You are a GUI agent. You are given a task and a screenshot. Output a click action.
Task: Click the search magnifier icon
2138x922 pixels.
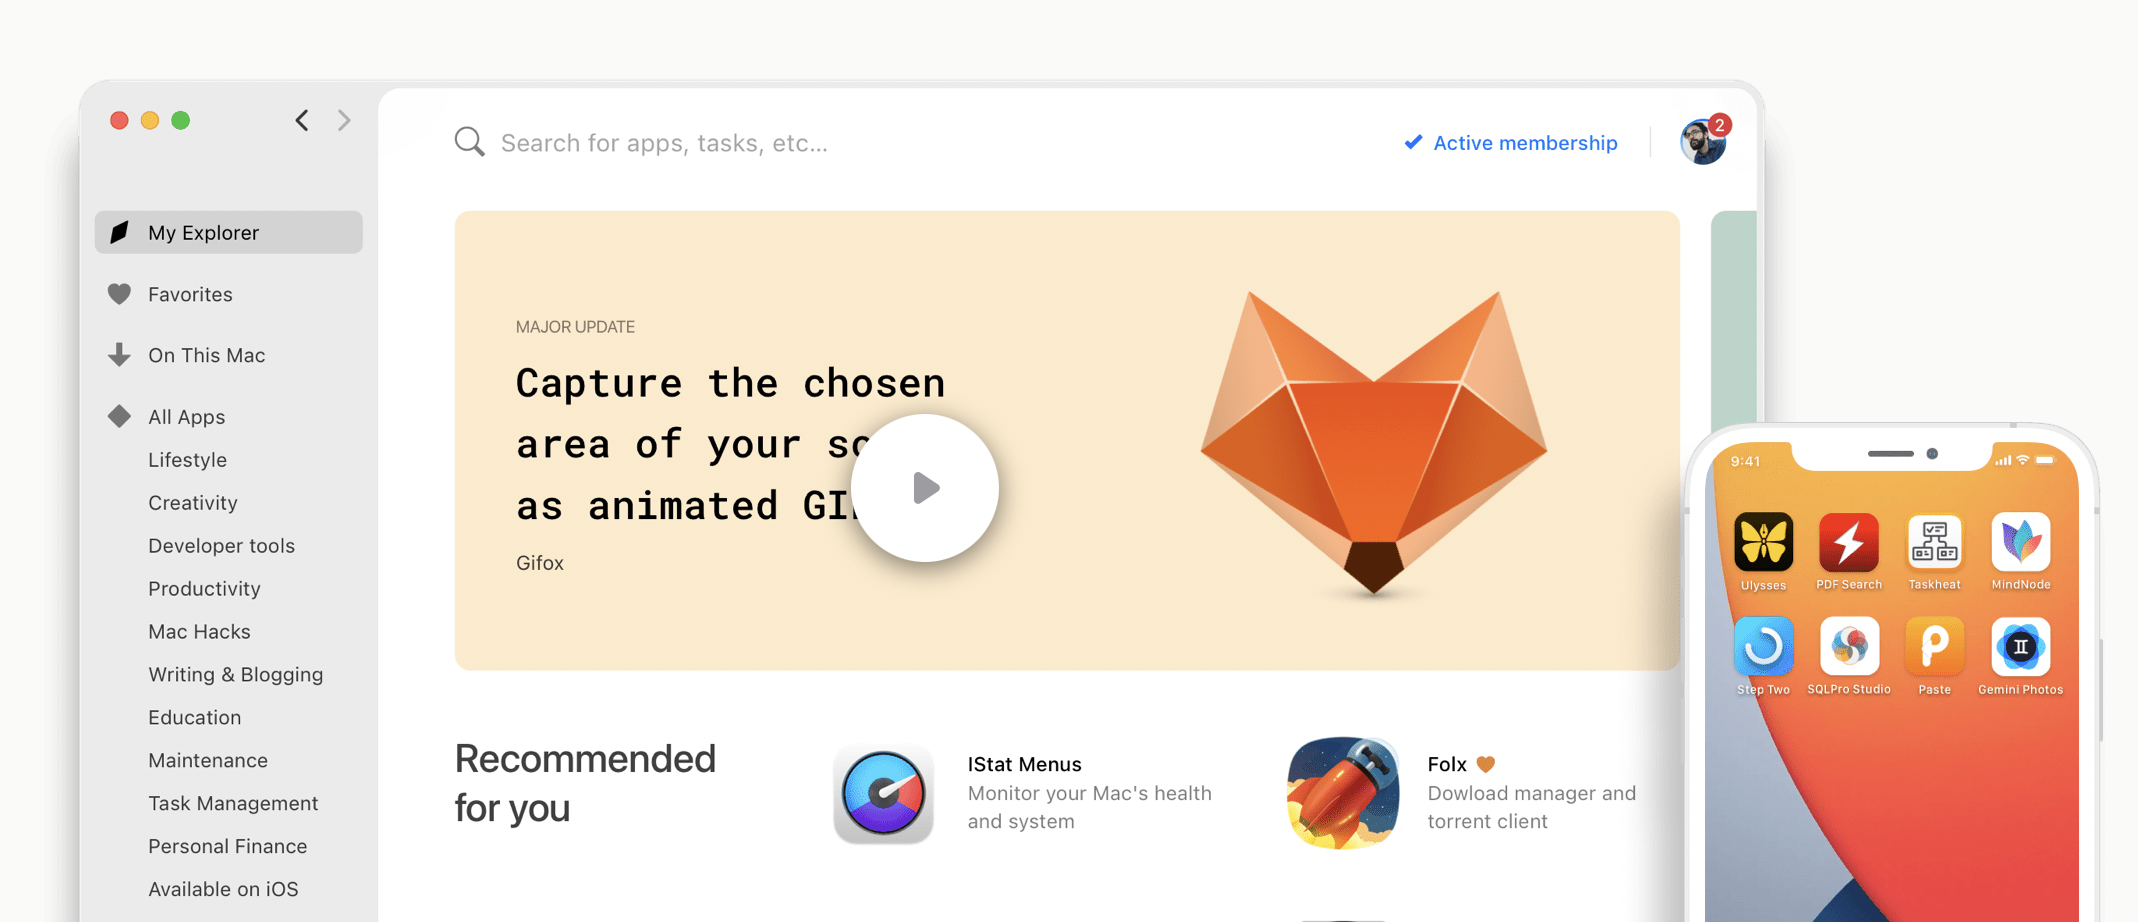click(469, 142)
